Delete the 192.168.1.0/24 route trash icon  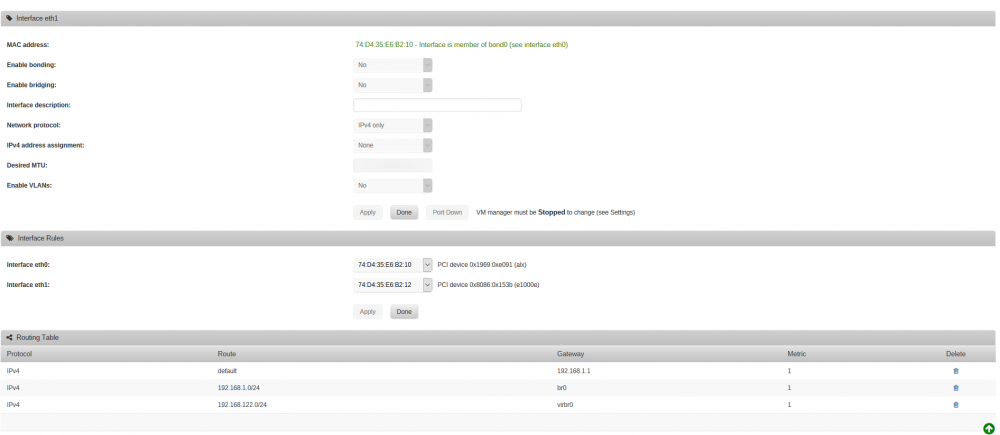955,388
